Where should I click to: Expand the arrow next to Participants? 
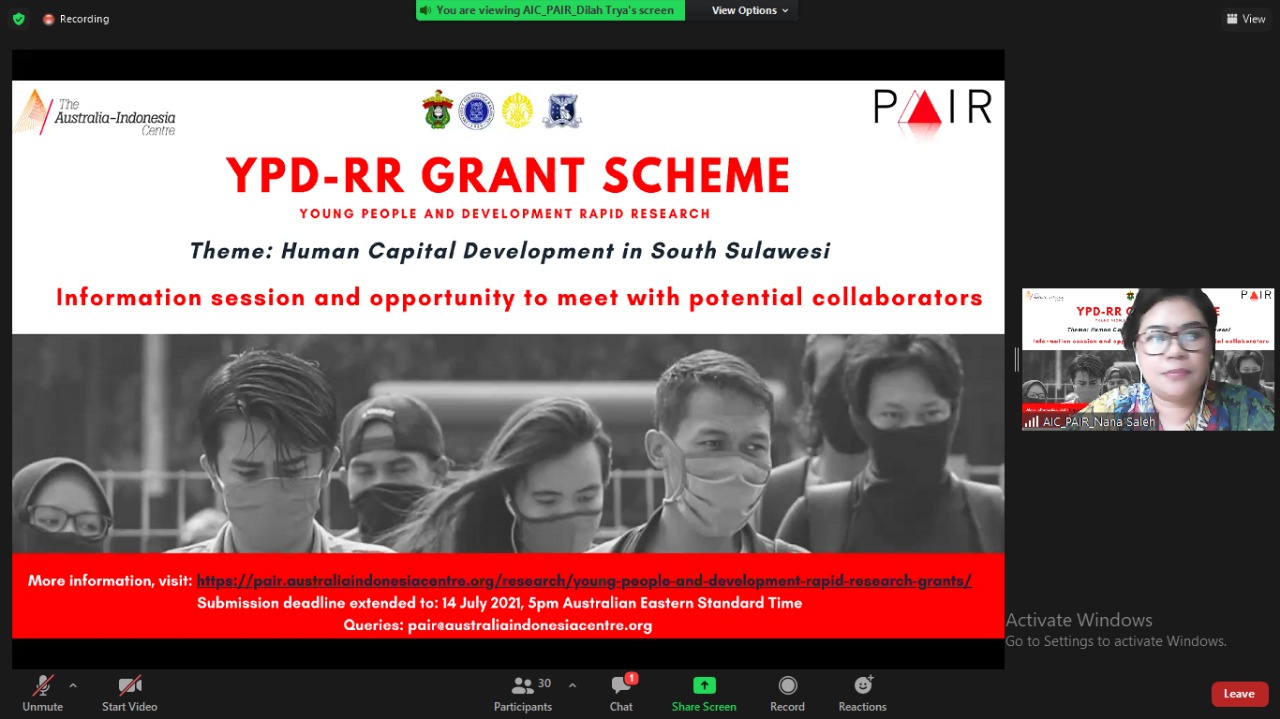(572, 686)
